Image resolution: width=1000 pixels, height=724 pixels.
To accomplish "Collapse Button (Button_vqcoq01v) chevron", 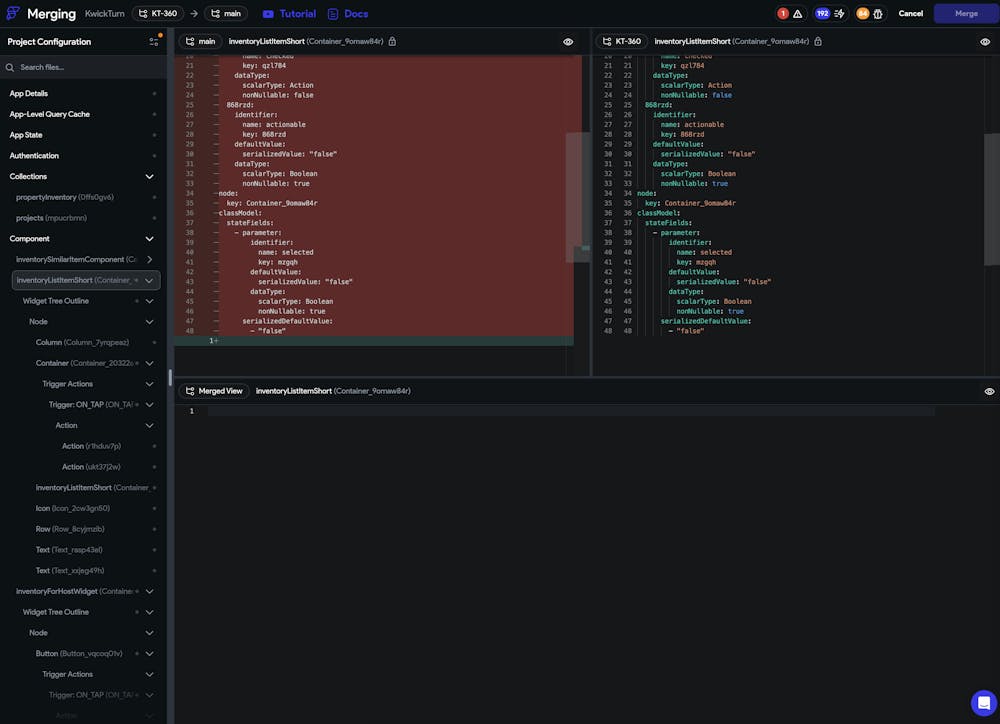I will point(149,653).
